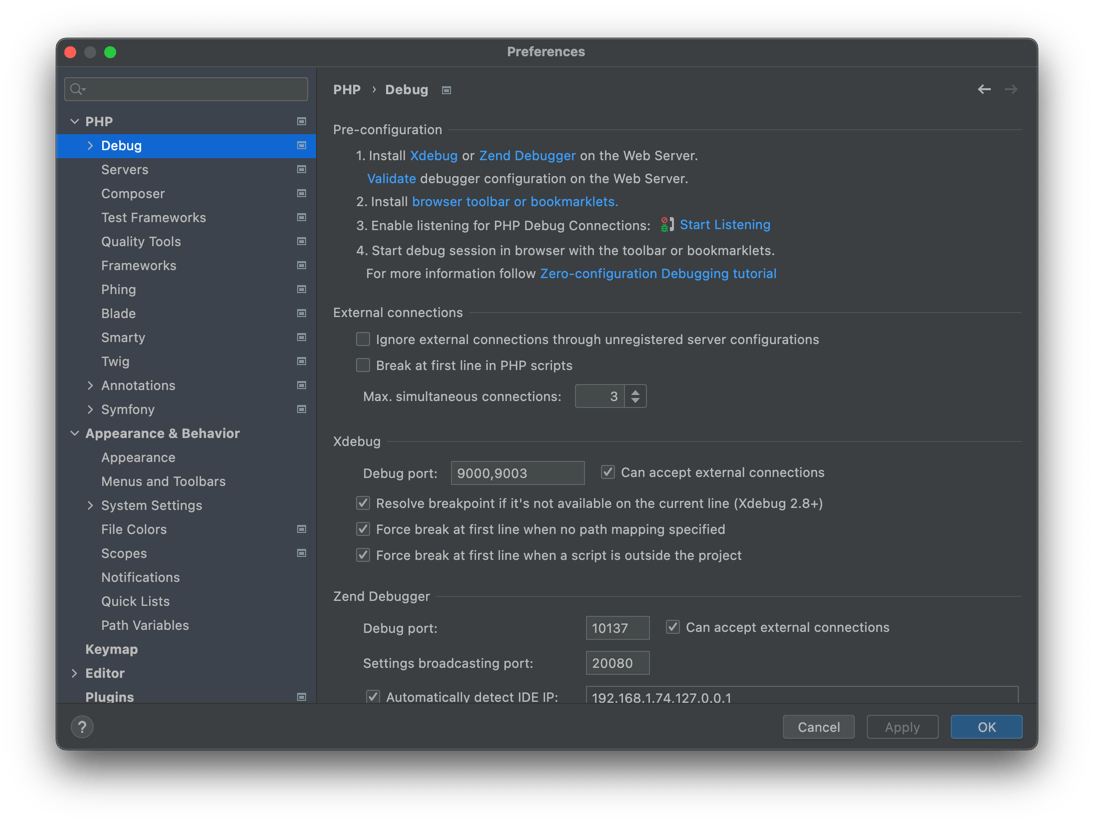Open the Zero-configuration Debugging tutorial link
The height and width of the screenshot is (824, 1094).
(x=658, y=273)
